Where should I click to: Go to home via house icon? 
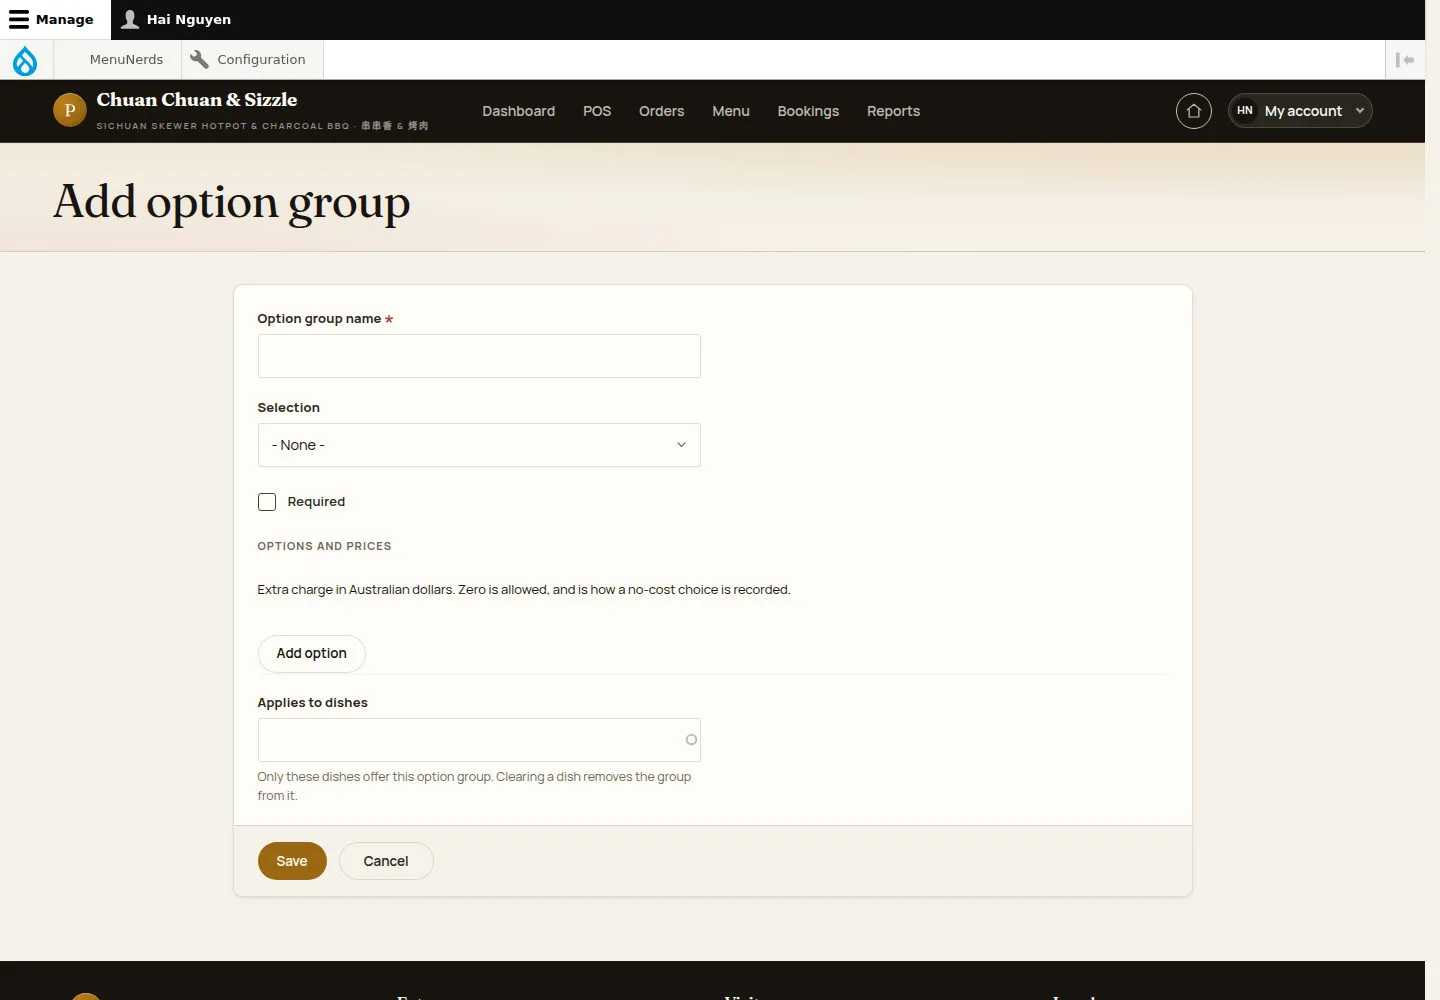tap(1194, 111)
